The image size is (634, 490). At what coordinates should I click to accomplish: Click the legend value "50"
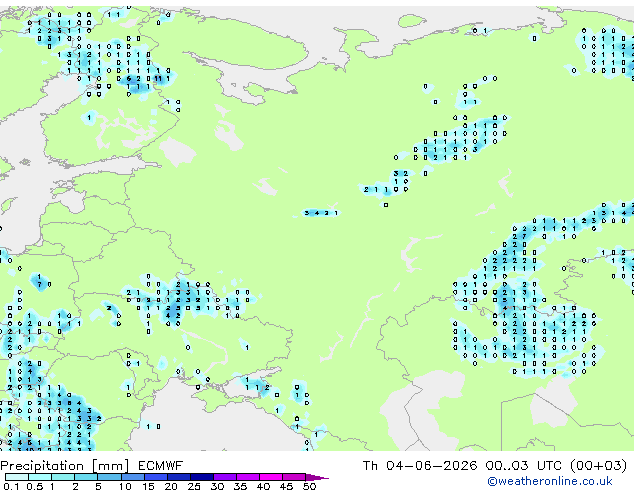[309, 486]
